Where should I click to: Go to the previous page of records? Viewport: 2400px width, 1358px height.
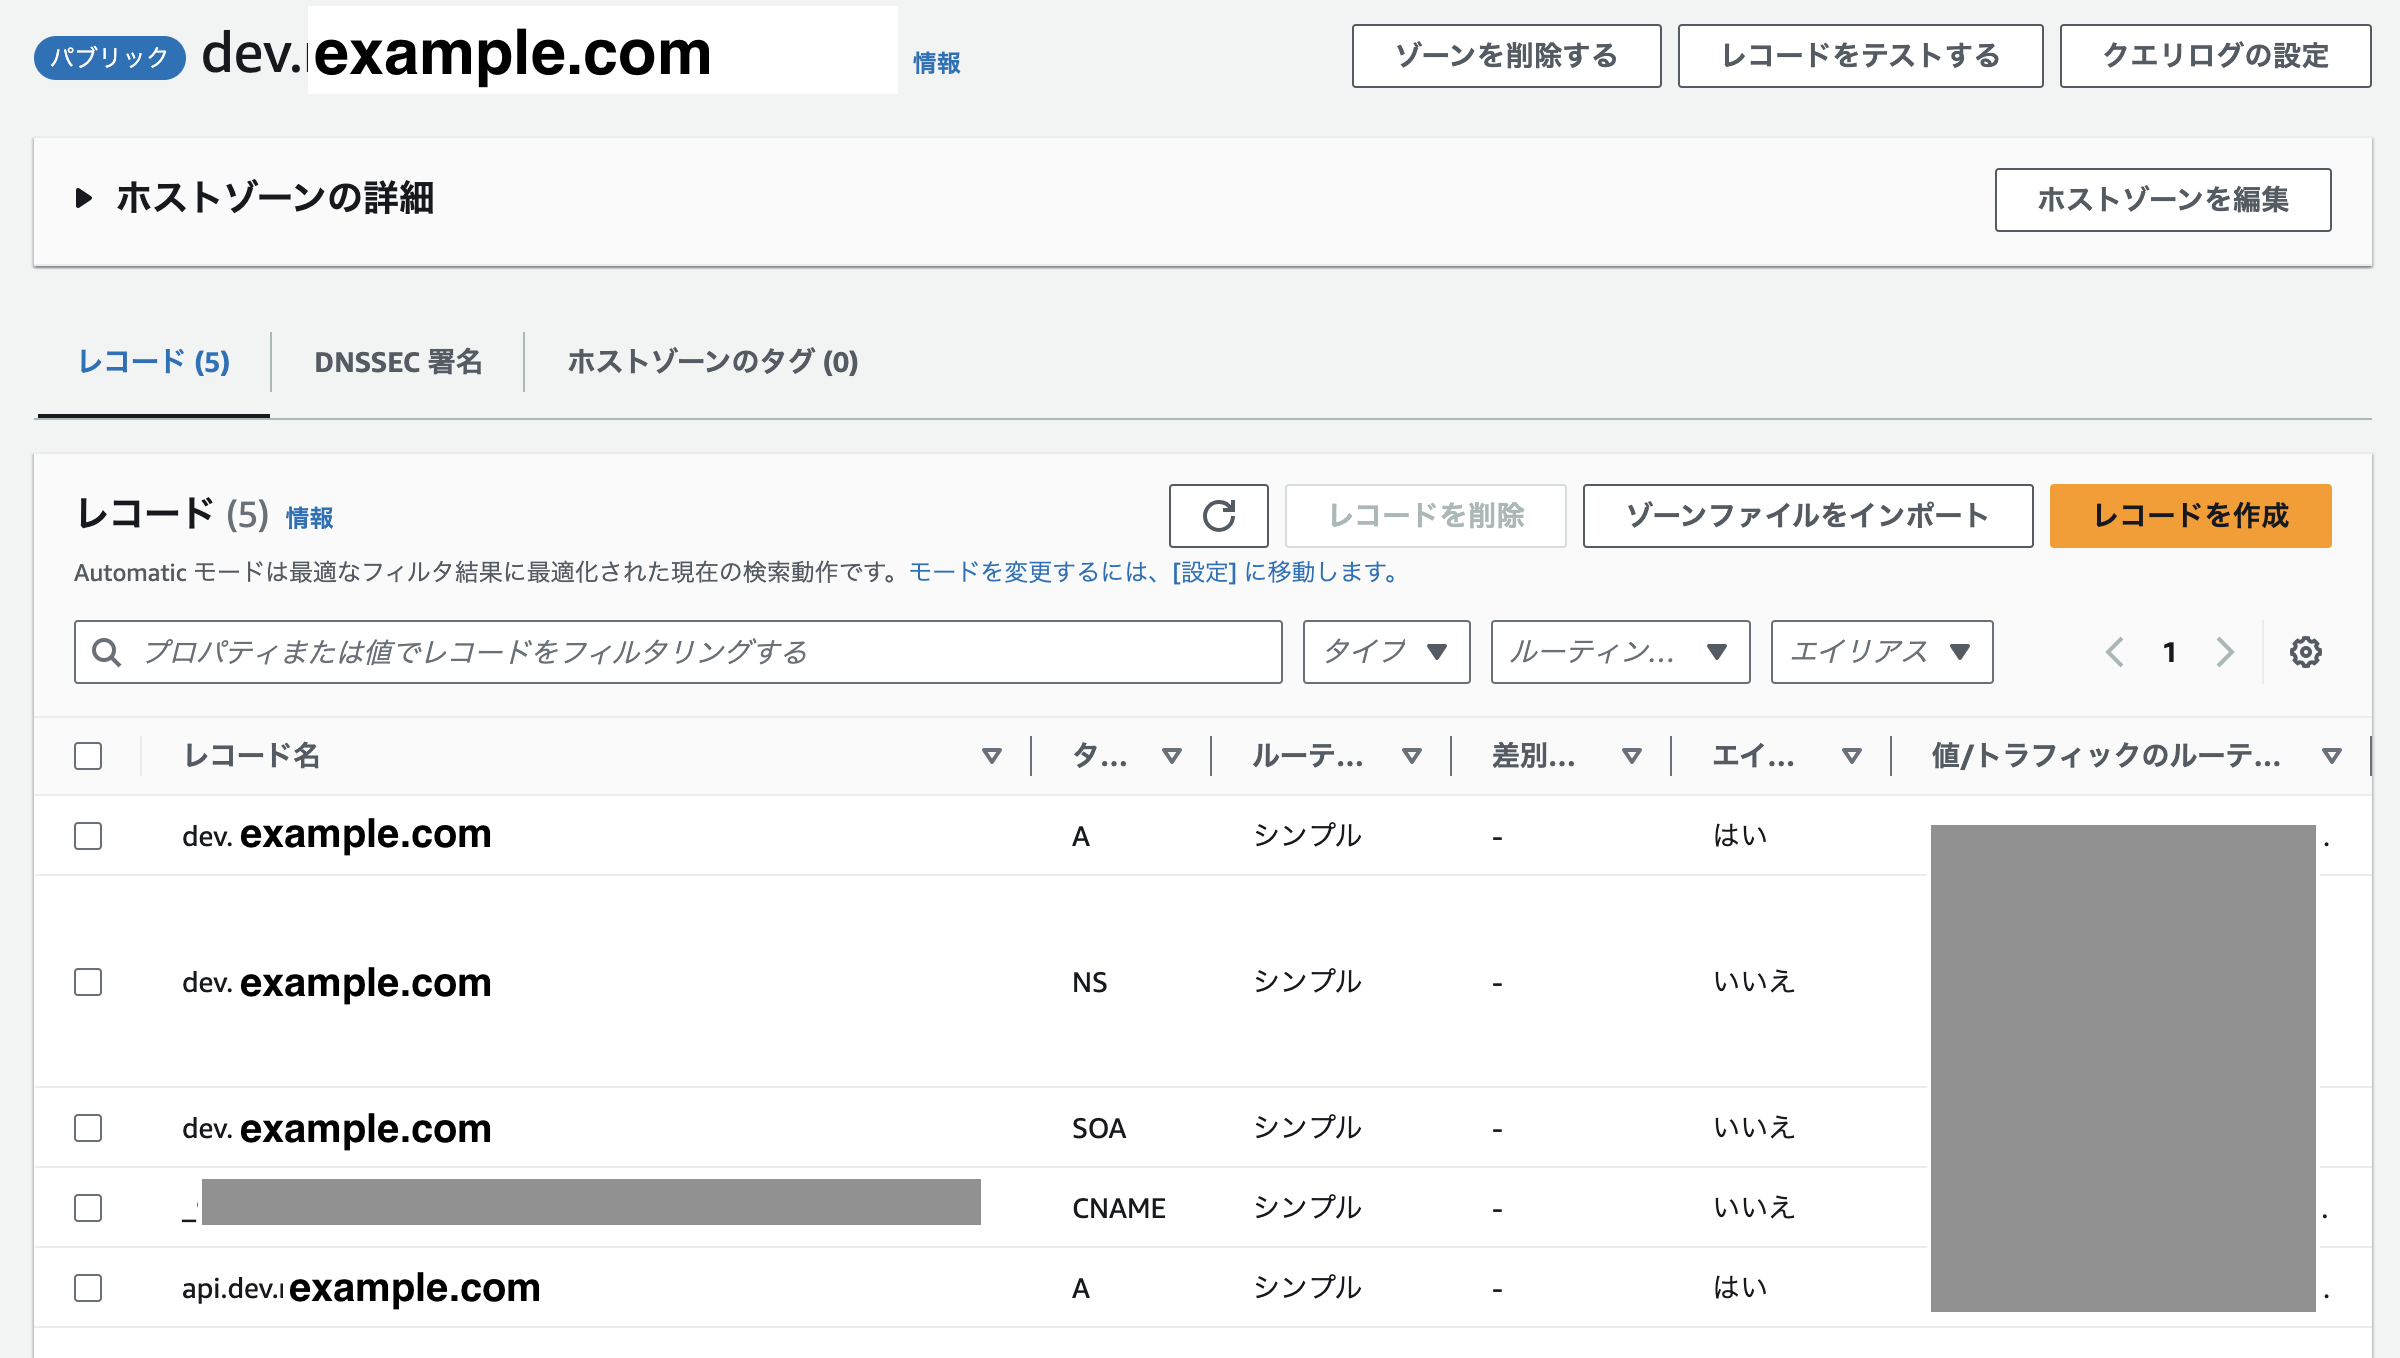pyautogui.click(x=2115, y=651)
